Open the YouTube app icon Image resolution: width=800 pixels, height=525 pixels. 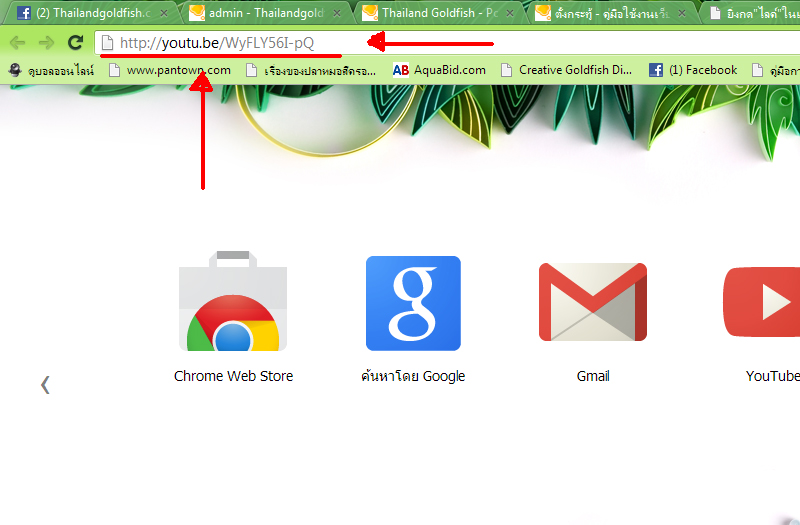point(761,302)
